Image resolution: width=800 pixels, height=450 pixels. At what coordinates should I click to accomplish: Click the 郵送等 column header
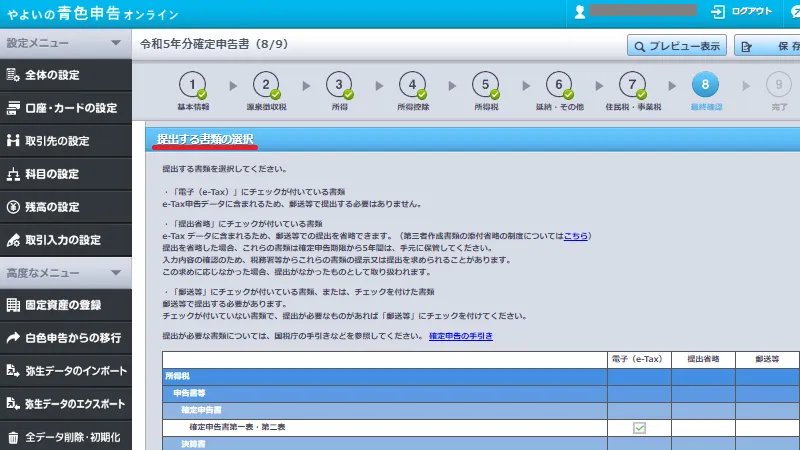[767, 359]
